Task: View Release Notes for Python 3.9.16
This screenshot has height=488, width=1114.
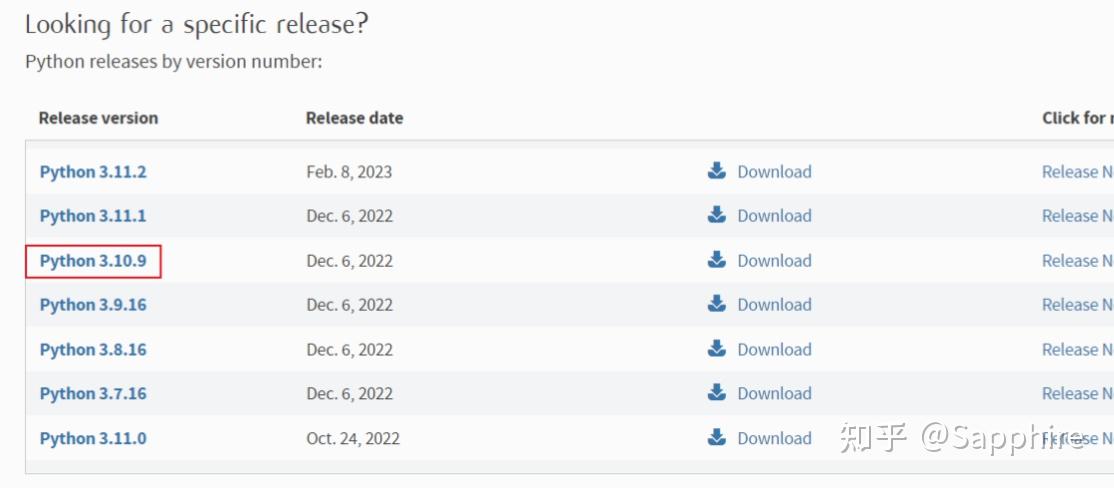Action: (1077, 305)
